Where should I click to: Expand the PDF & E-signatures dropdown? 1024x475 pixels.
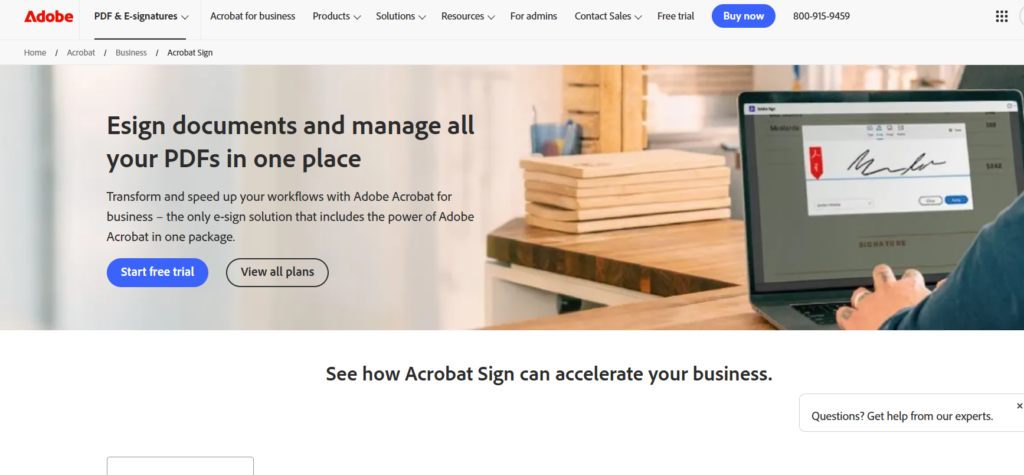pyautogui.click(x=141, y=16)
